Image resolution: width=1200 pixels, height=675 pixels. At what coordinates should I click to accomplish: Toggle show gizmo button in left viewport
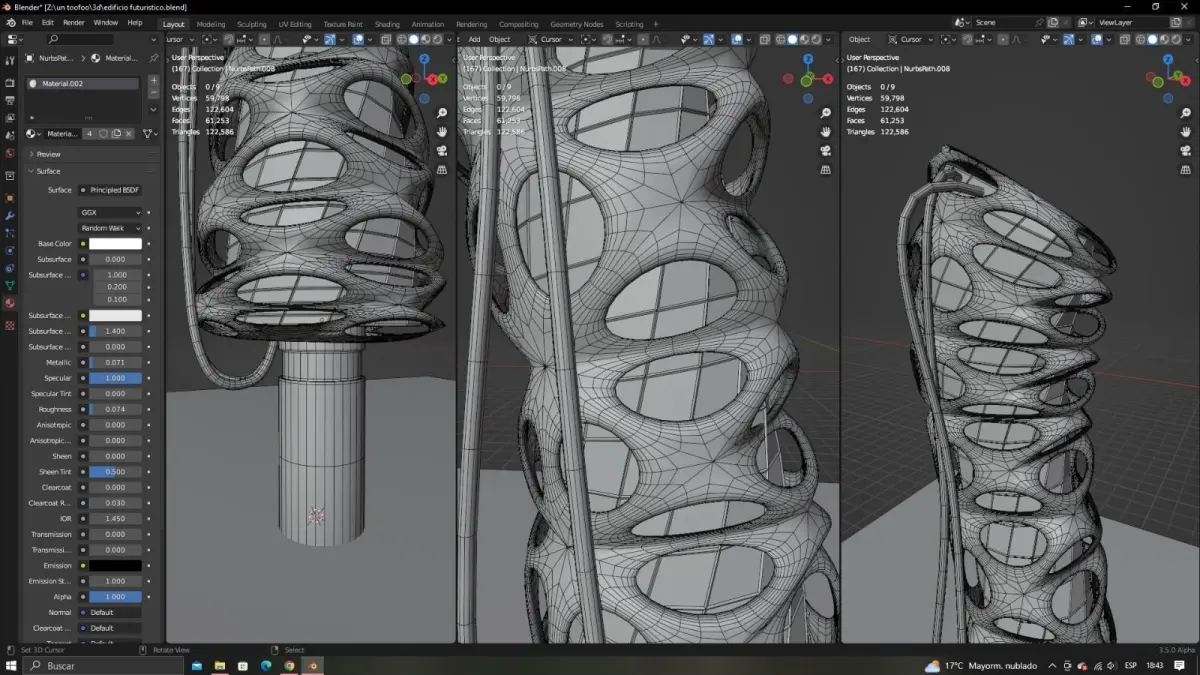point(329,39)
